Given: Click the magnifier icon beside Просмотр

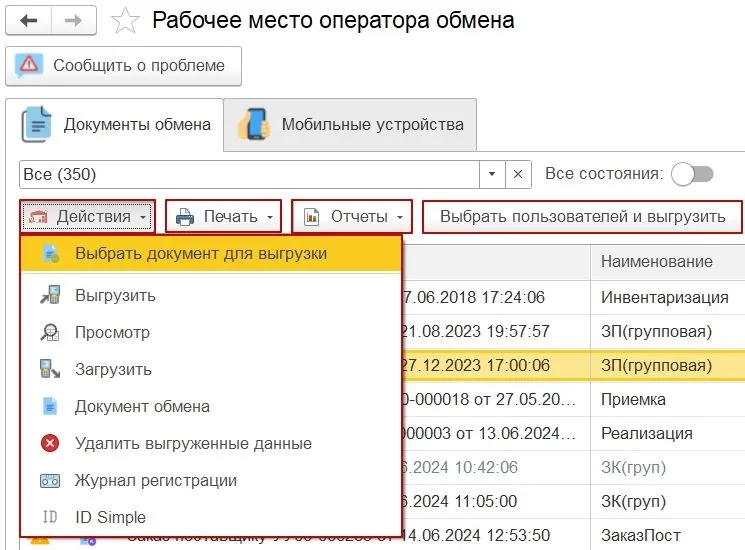Looking at the screenshot, I should [x=50, y=333].
